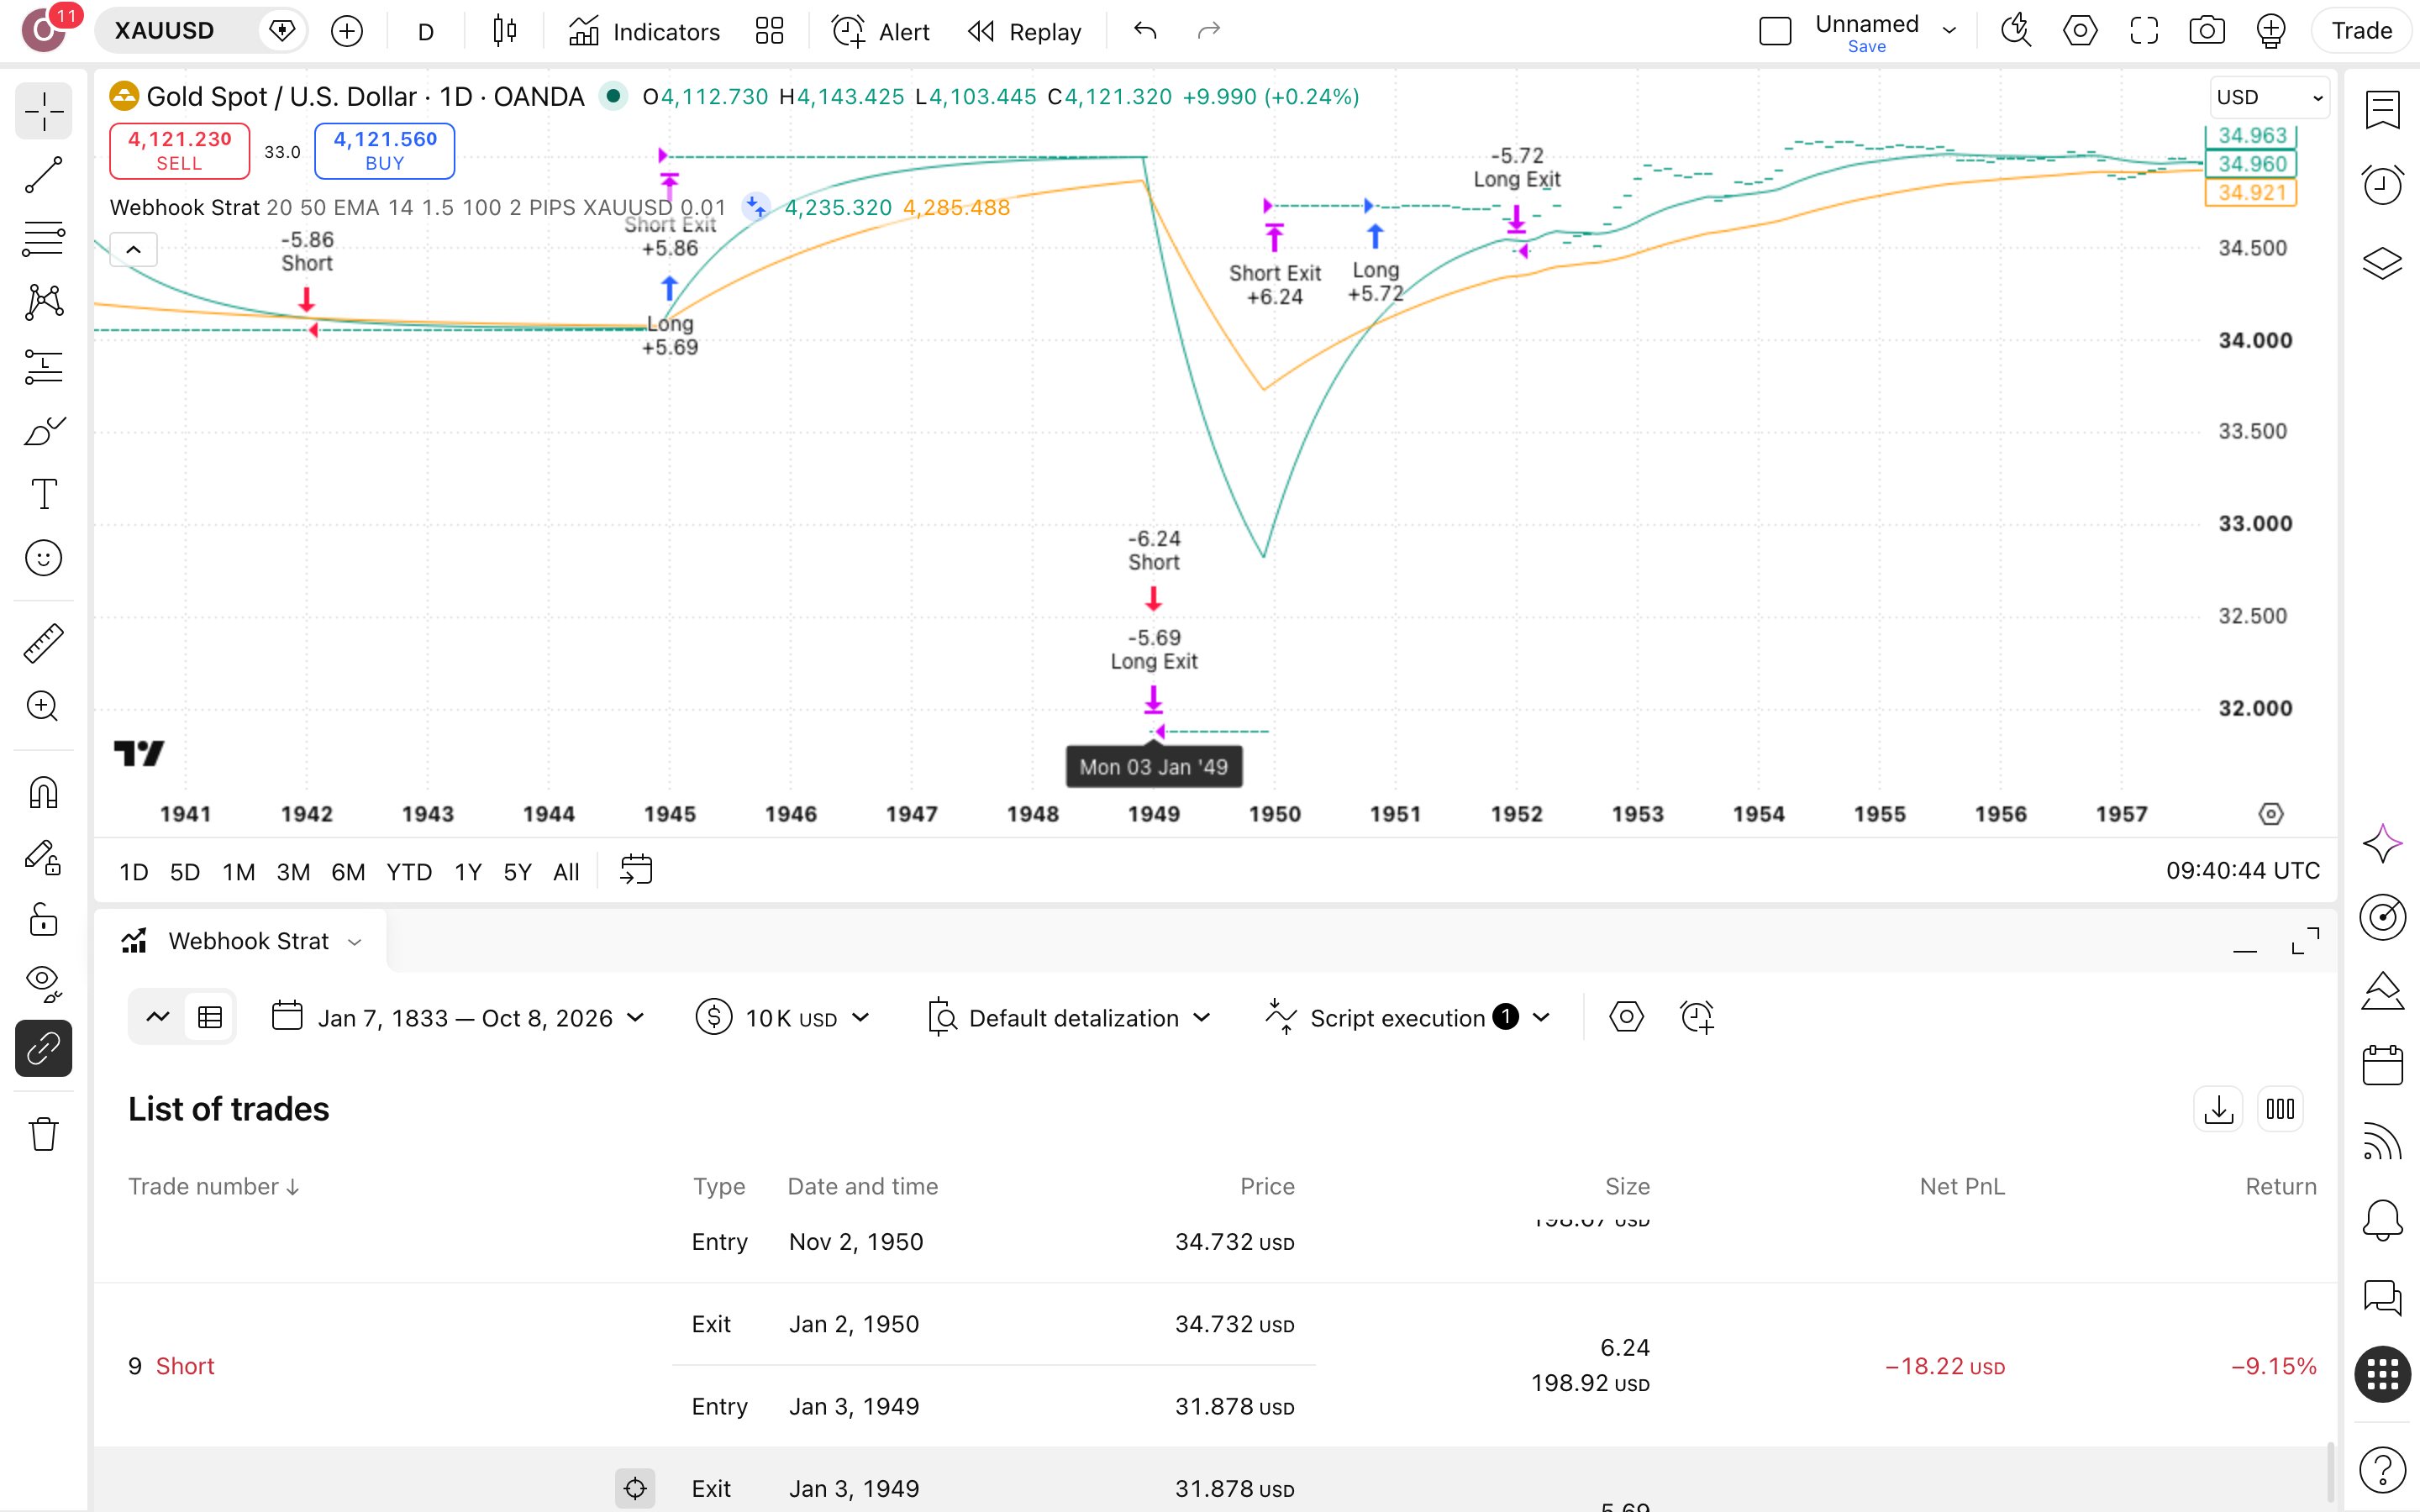Viewport: 2420px width, 1512px height.
Task: Select the trend line drawing tool
Action: click(43, 174)
